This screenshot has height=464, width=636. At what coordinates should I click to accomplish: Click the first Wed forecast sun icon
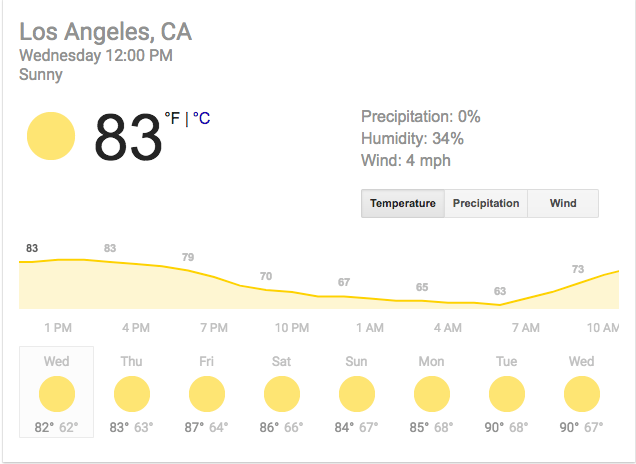pos(56,394)
